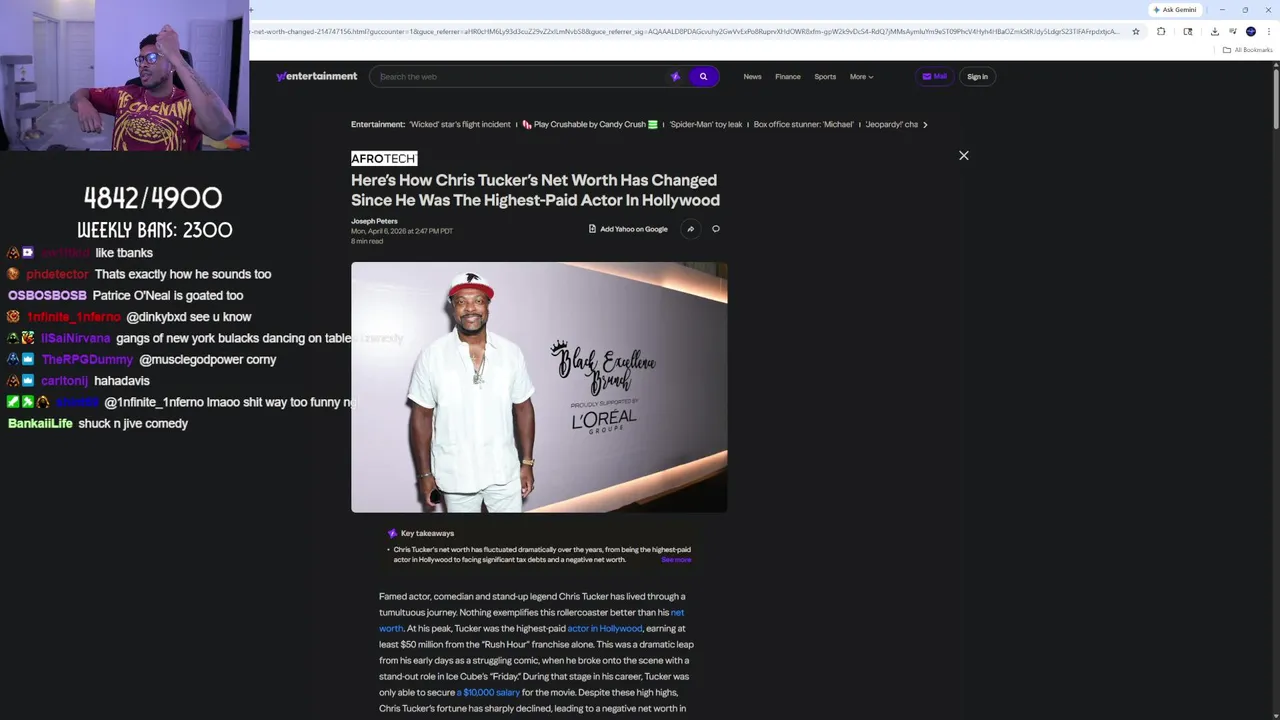Bookmark this page with the star icon

click(x=1136, y=31)
